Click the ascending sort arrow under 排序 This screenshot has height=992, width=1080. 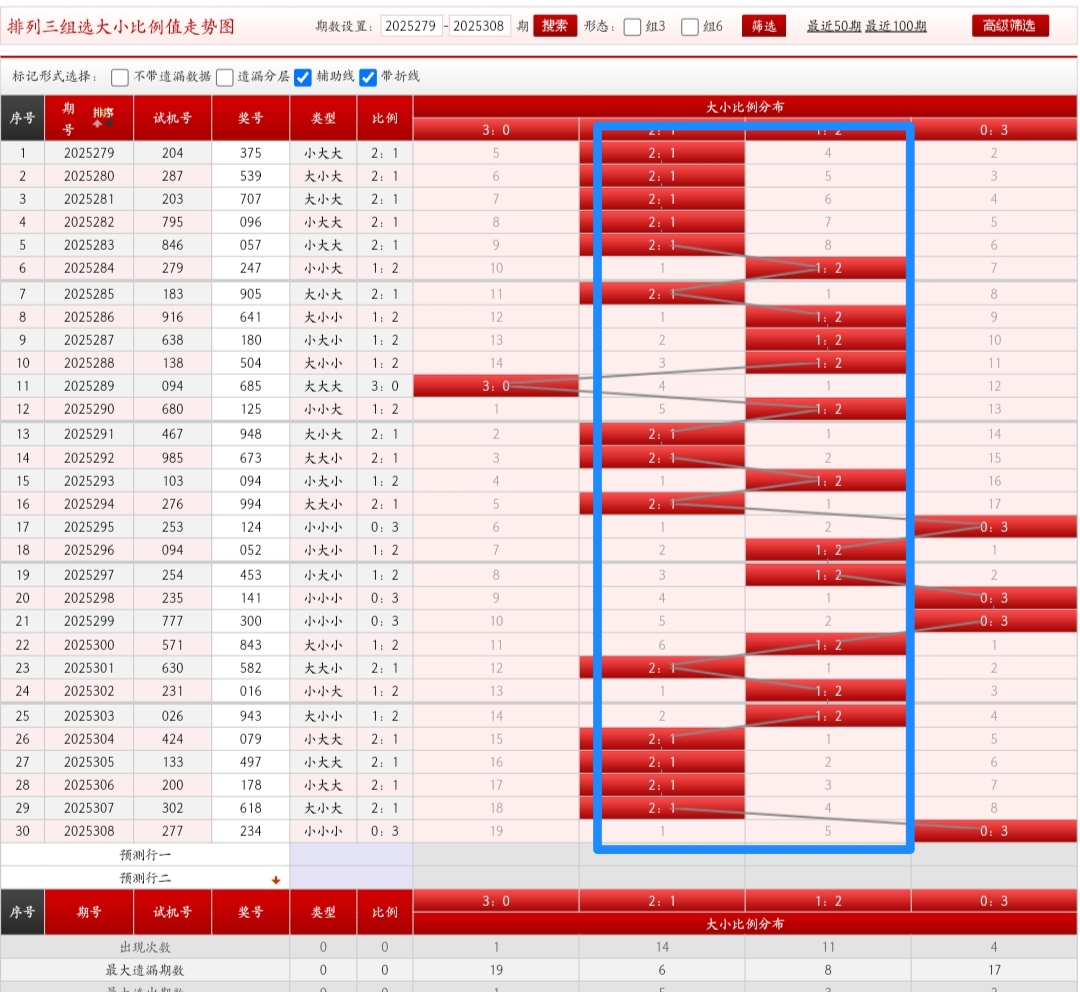97,123
